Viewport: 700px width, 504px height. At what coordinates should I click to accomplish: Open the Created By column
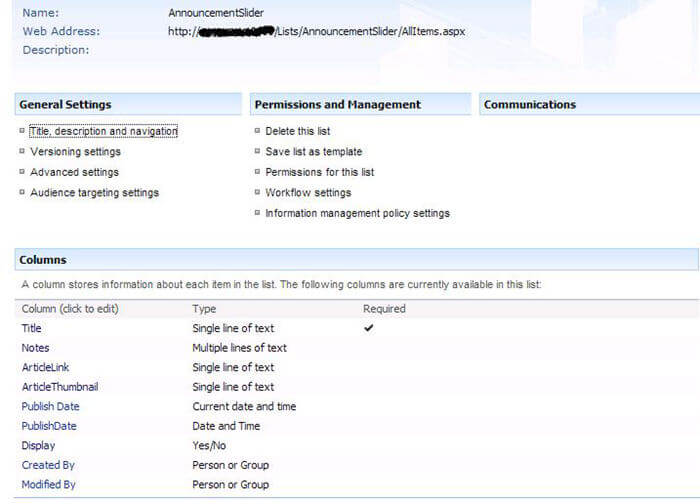pos(48,465)
